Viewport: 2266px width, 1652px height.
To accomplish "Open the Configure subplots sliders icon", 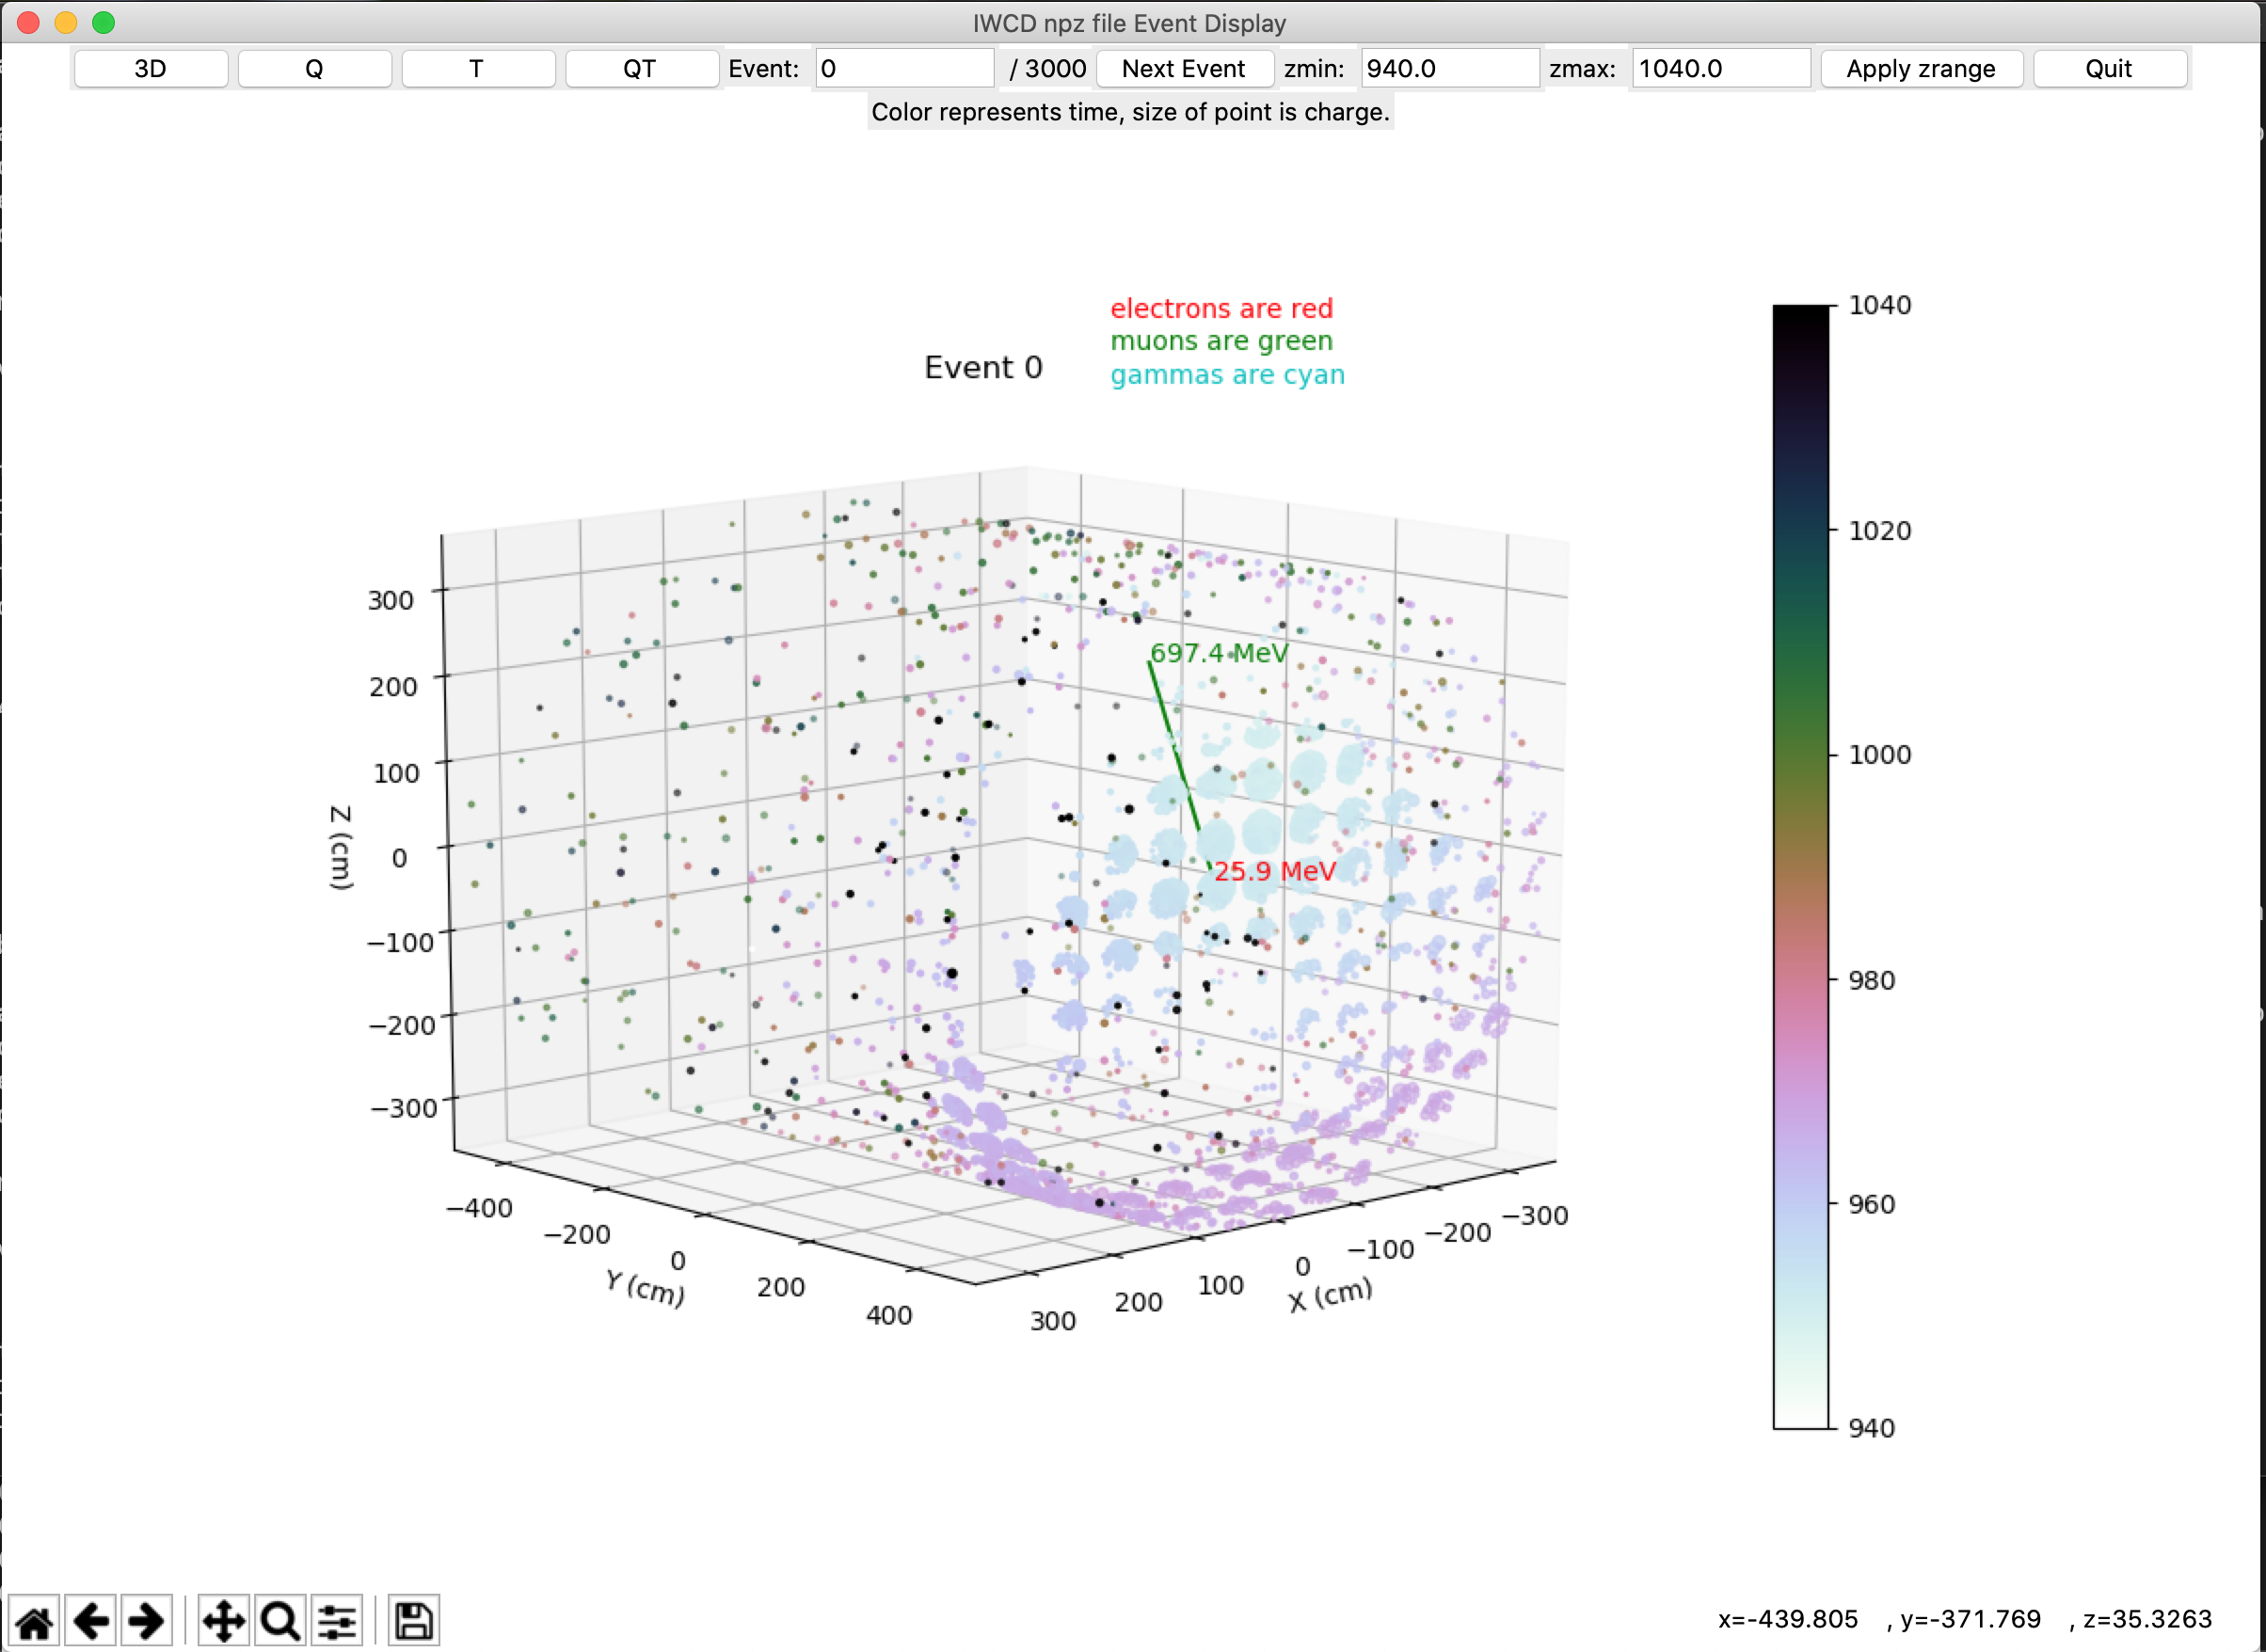I will (337, 1621).
